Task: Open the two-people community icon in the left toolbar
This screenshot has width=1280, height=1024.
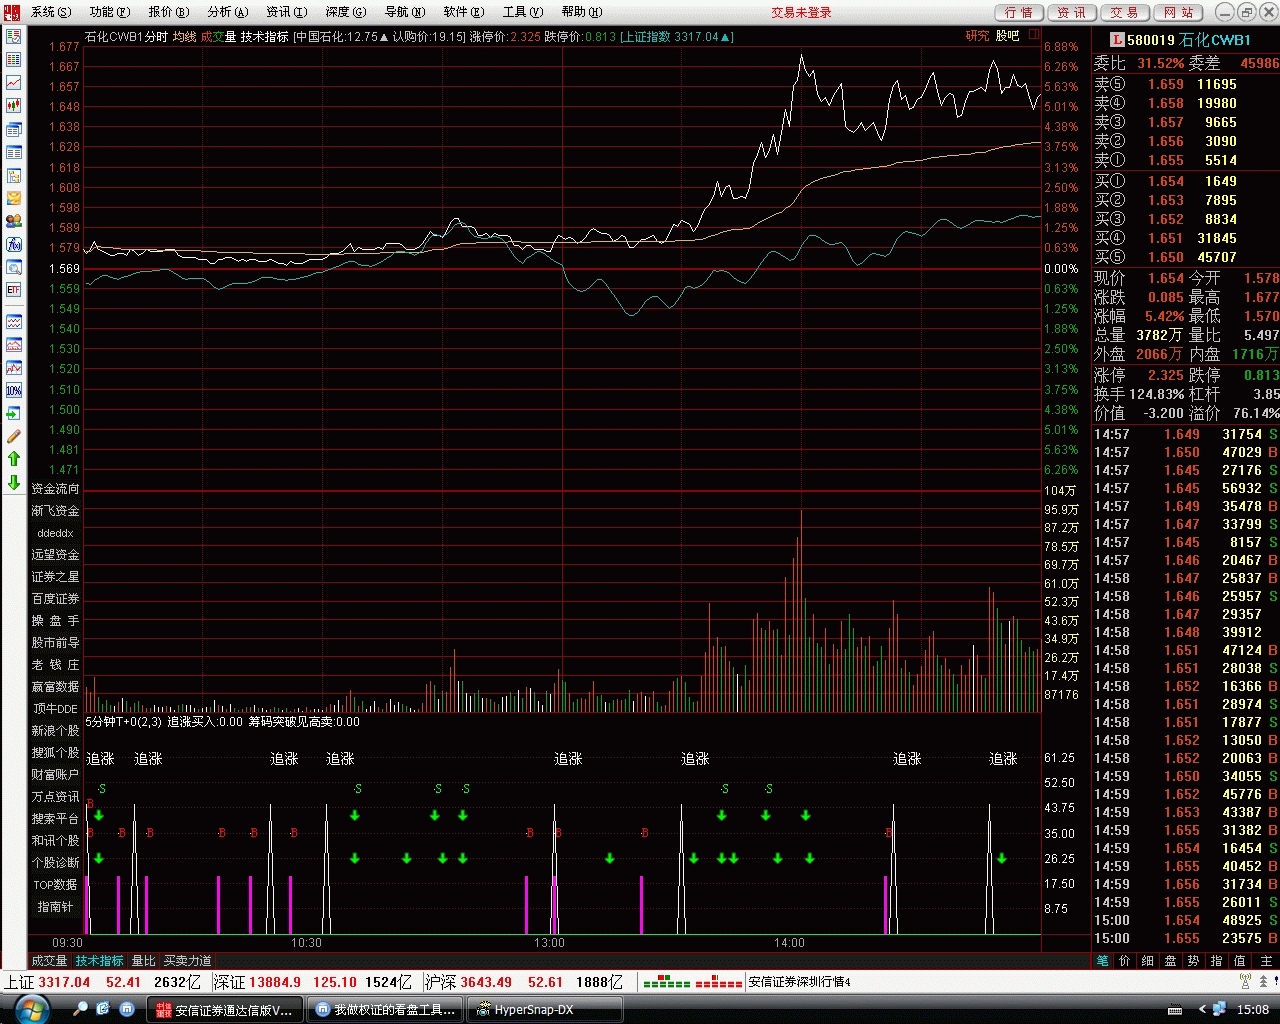Action: pyautogui.click(x=14, y=221)
